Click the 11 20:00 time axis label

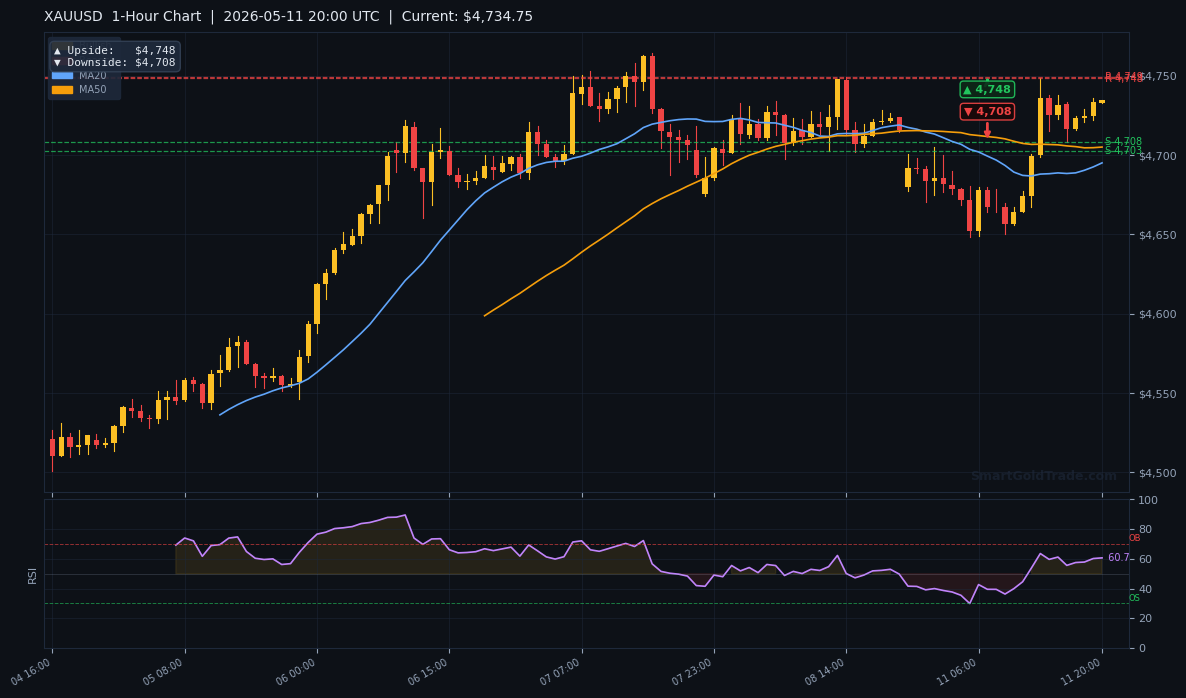click(1082, 671)
